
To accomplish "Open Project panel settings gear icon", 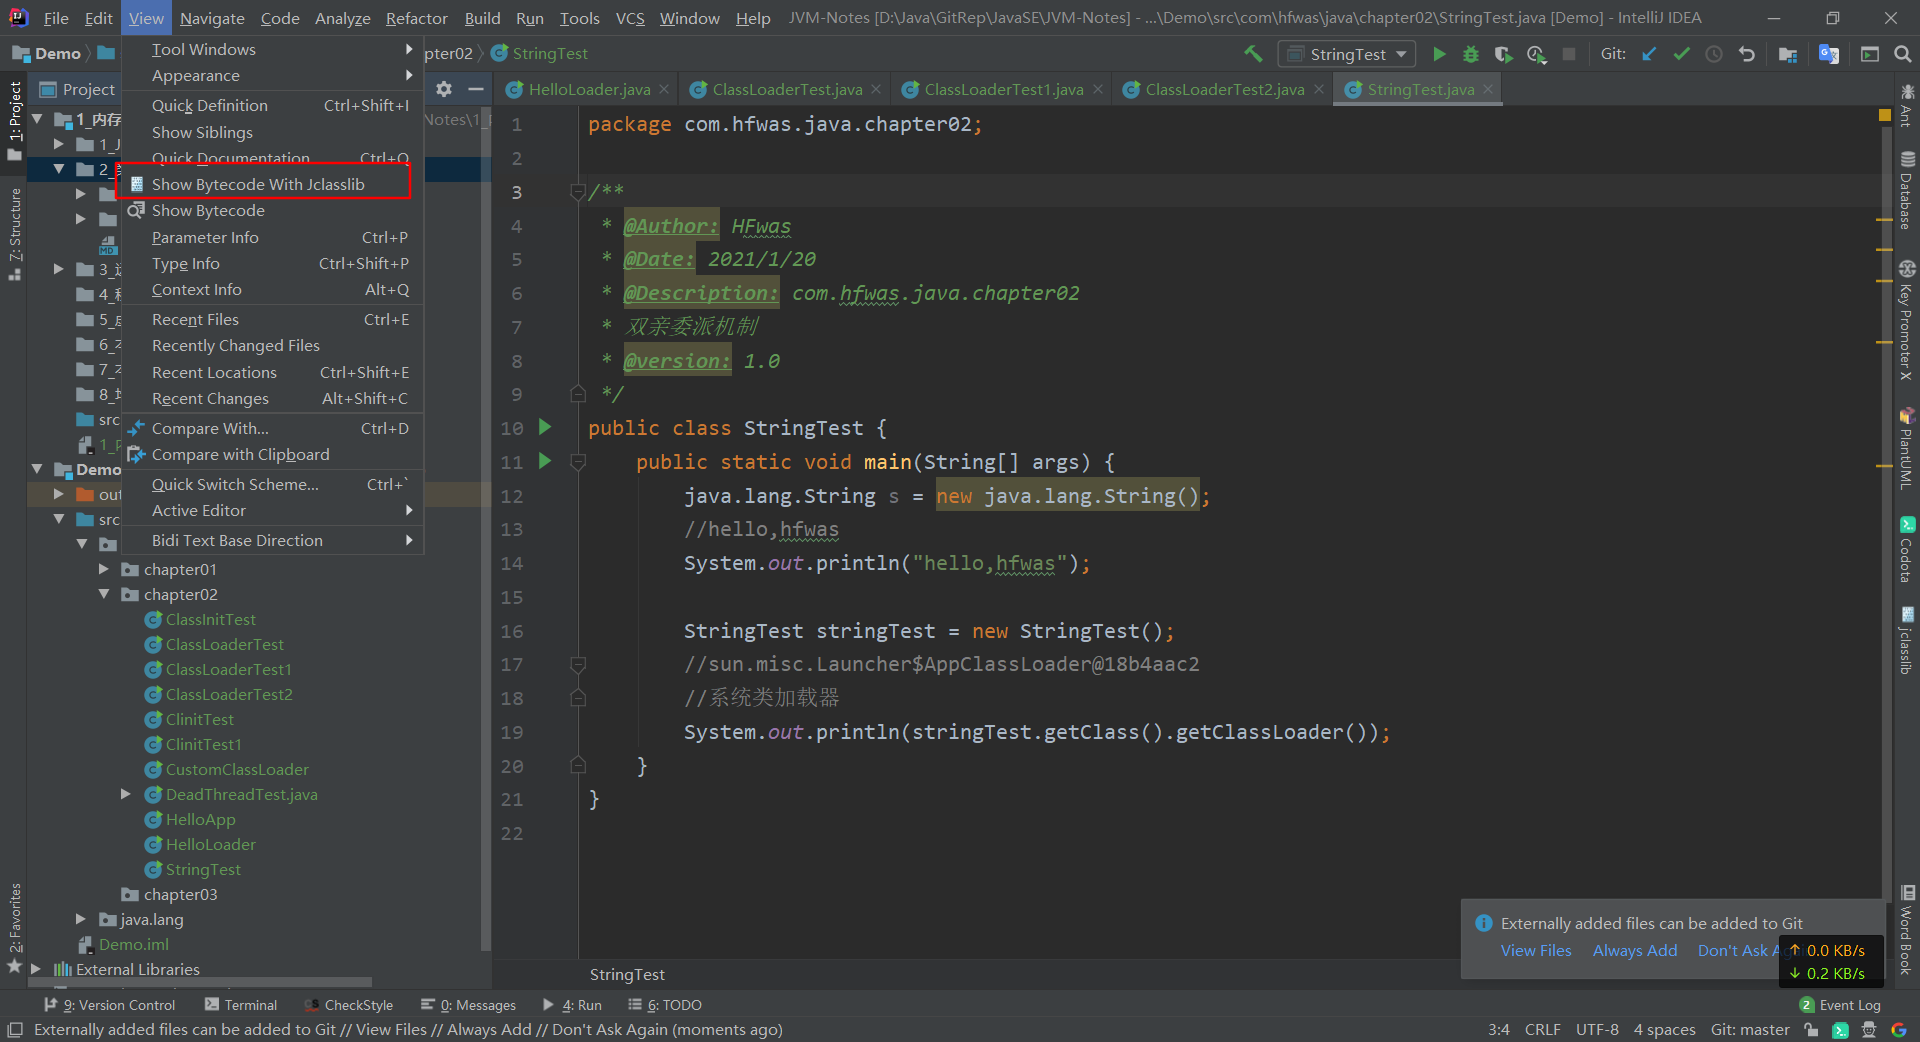I will click(x=444, y=89).
